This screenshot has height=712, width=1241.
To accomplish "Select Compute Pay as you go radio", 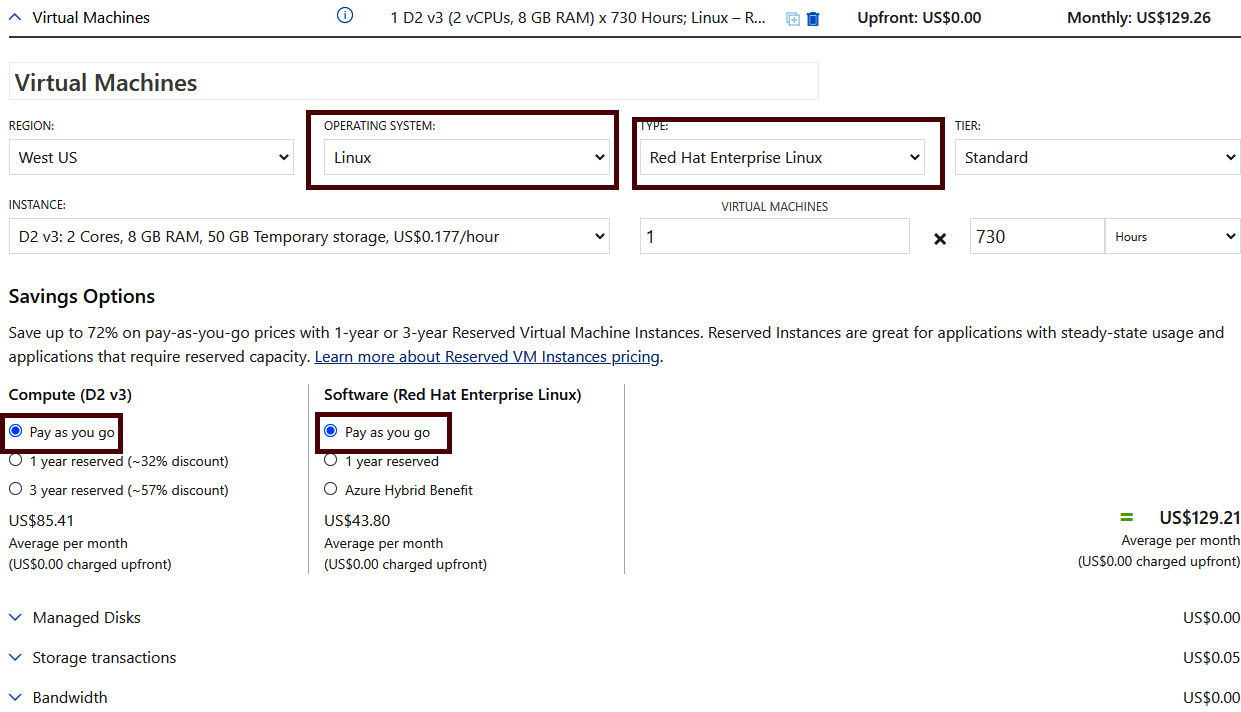I will 15,431.
